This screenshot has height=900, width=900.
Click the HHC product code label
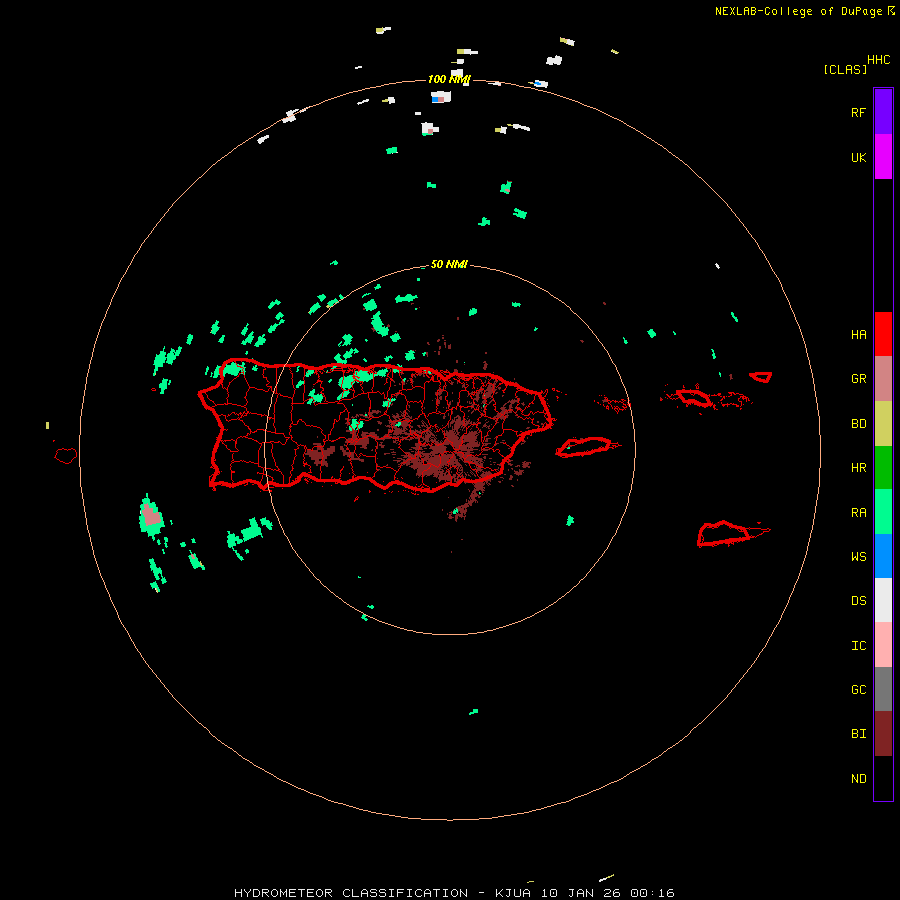coord(878,59)
